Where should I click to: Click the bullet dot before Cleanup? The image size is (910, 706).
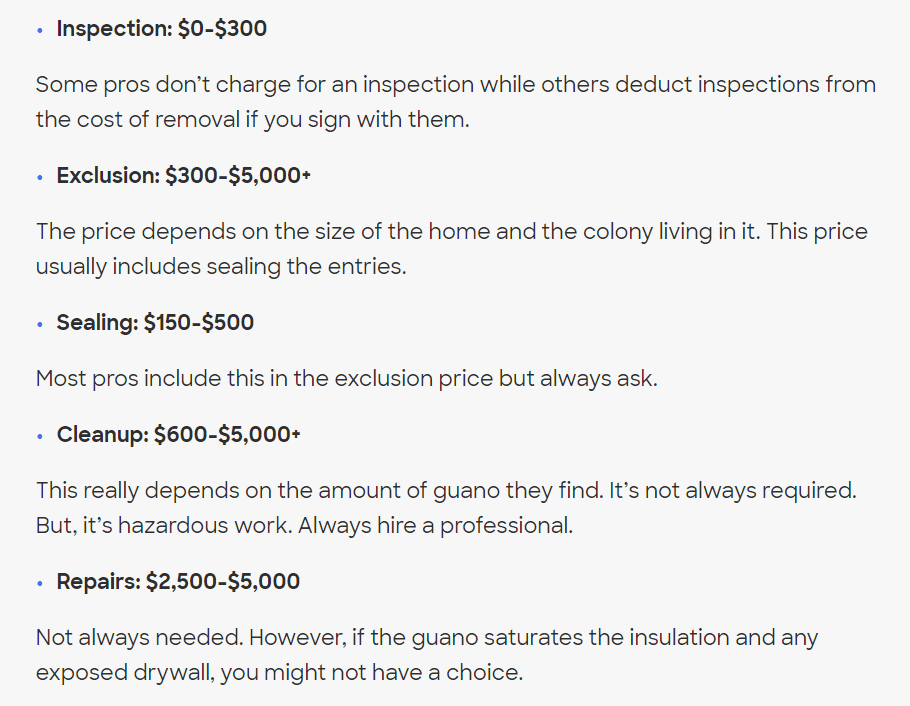click(x=40, y=436)
